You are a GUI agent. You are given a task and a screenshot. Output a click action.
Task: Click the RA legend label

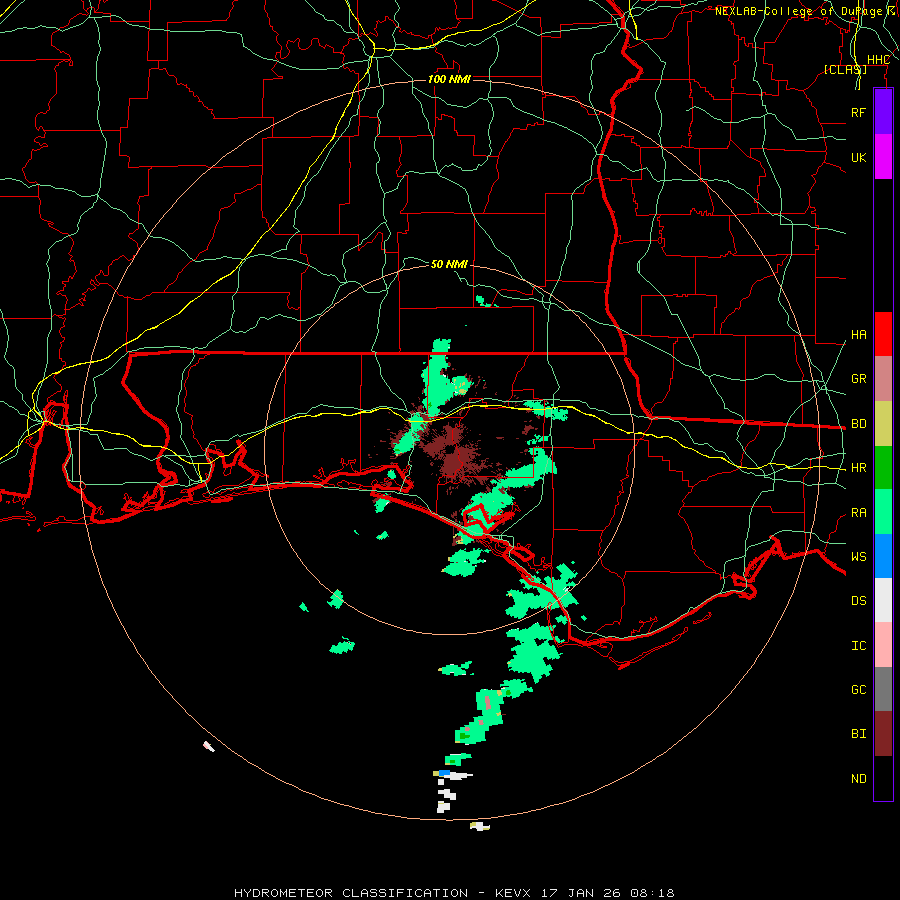(858, 513)
